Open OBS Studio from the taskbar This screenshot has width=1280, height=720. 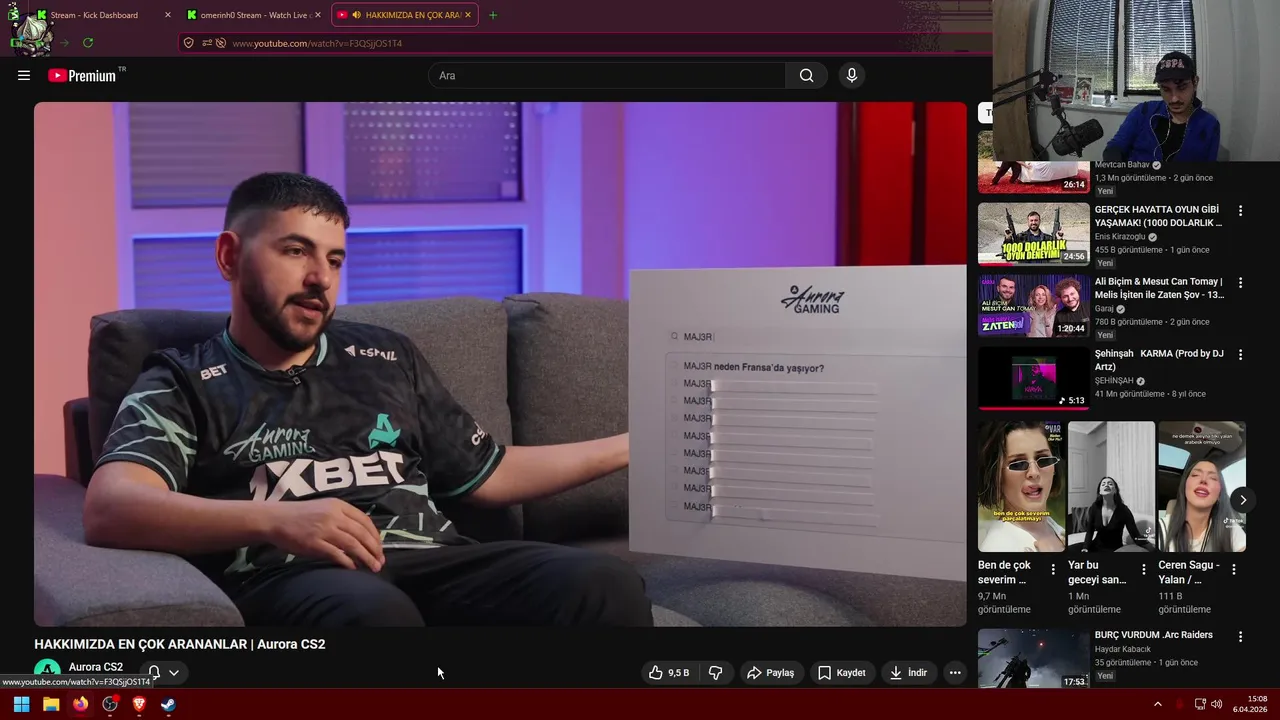click(110, 704)
